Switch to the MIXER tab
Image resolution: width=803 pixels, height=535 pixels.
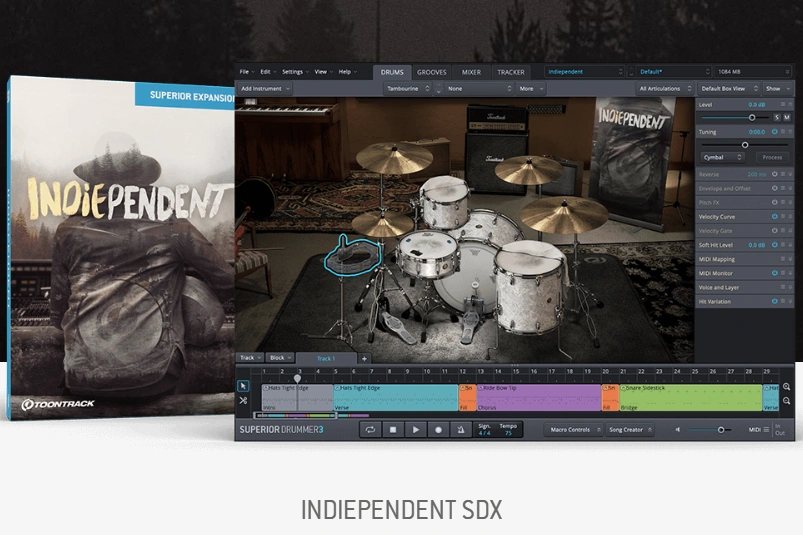click(x=471, y=72)
